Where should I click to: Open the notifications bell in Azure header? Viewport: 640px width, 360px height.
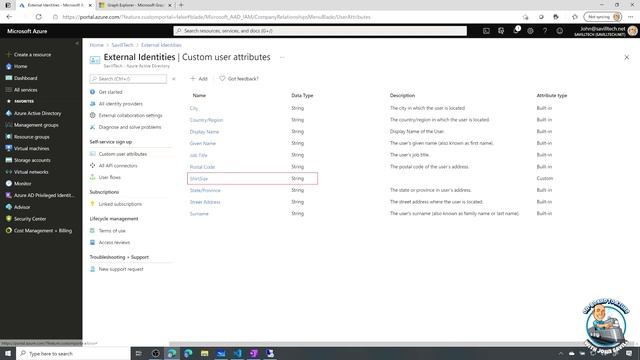tap(516, 31)
